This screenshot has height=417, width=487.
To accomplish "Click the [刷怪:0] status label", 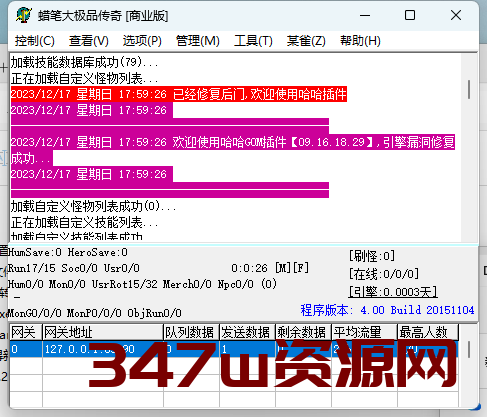I will (x=372, y=256).
